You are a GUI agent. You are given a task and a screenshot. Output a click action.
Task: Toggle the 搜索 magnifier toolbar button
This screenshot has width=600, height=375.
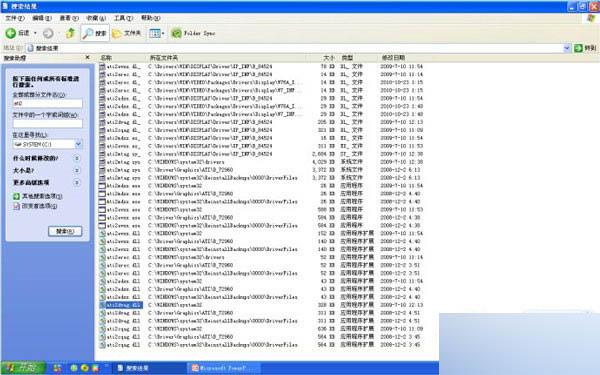click(x=95, y=33)
